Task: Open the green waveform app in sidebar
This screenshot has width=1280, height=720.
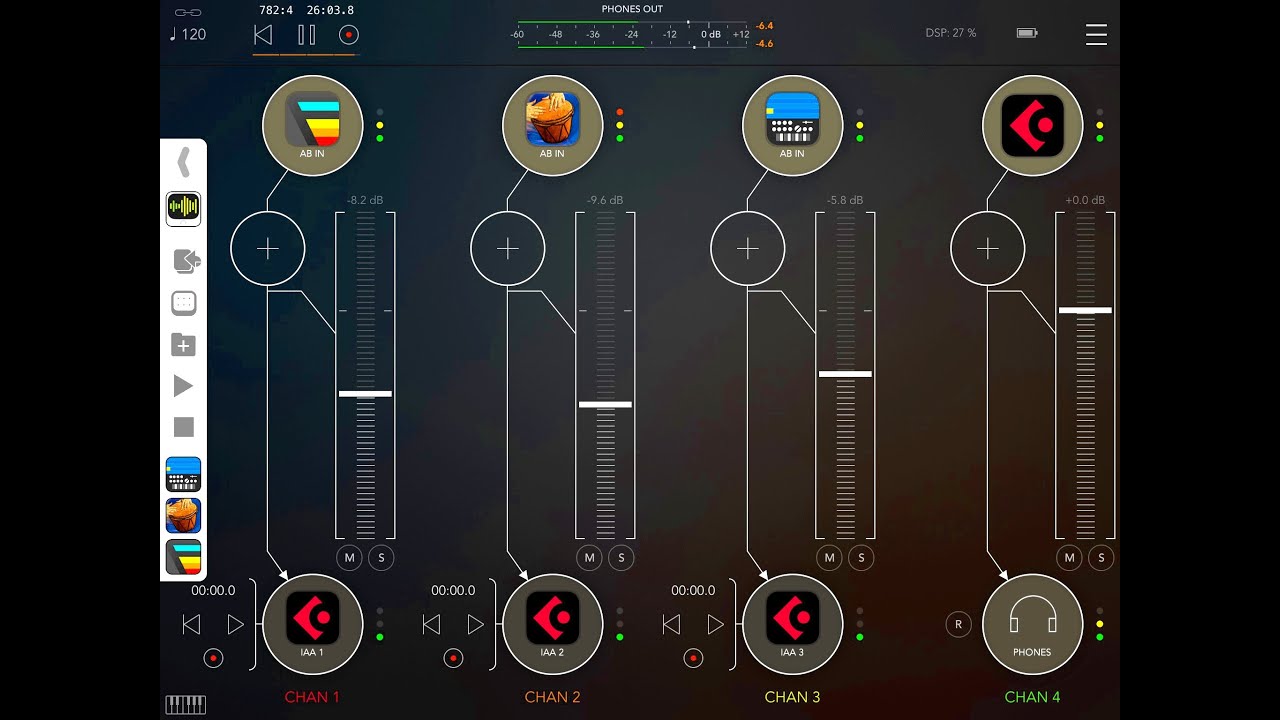Action: 183,208
